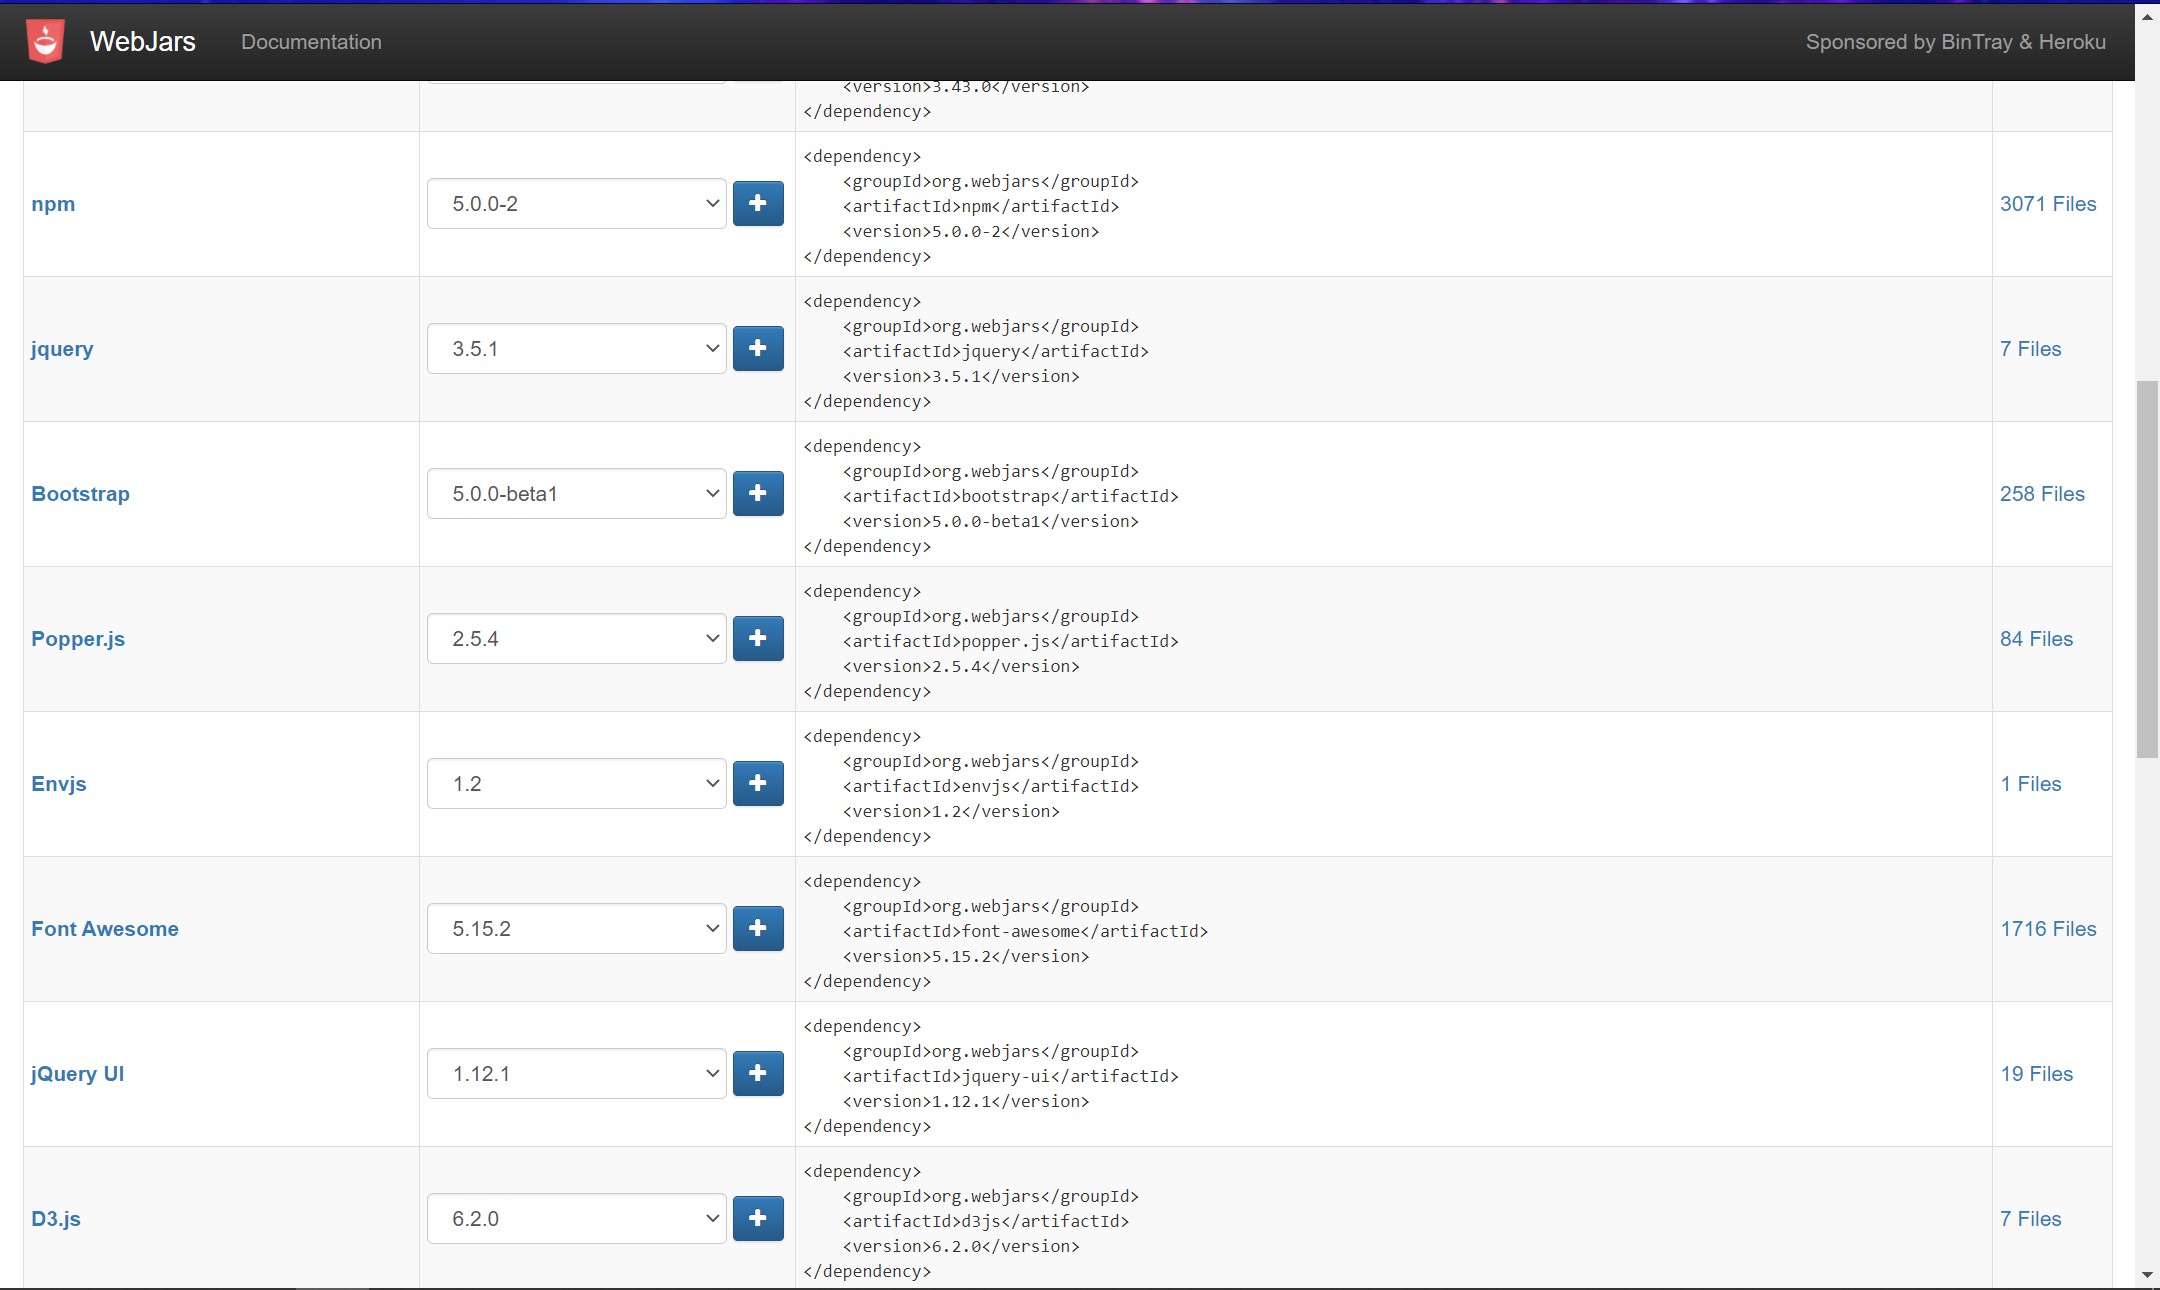Open the Popper.js project link
The height and width of the screenshot is (1290, 2160).
coord(78,639)
